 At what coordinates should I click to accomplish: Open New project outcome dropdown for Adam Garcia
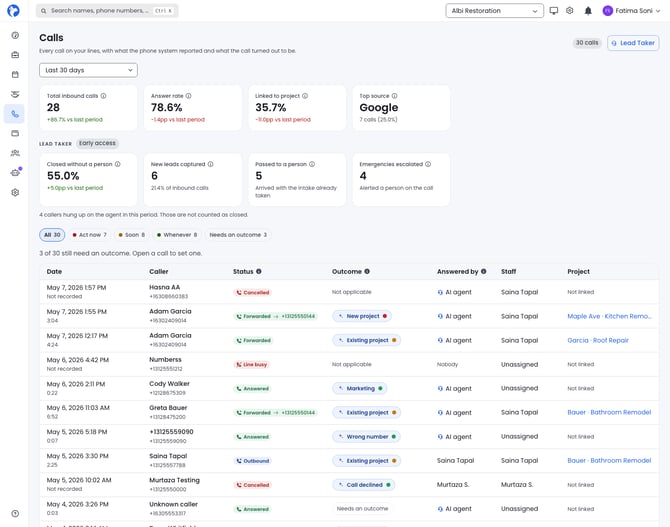pyautogui.click(x=362, y=316)
